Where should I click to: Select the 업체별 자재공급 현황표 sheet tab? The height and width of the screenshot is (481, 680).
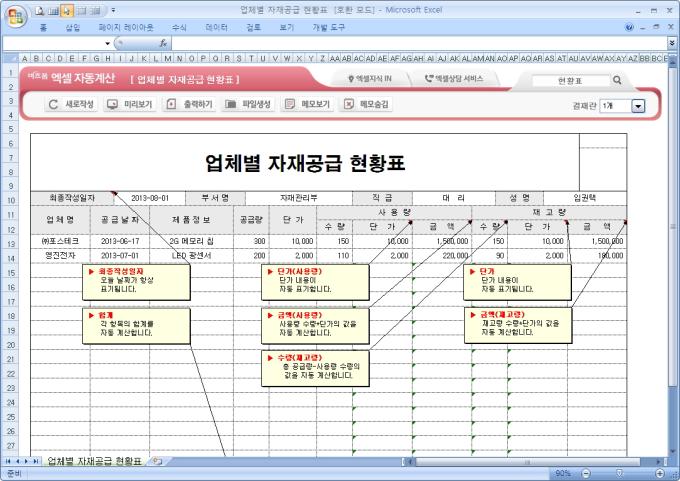(x=94, y=461)
